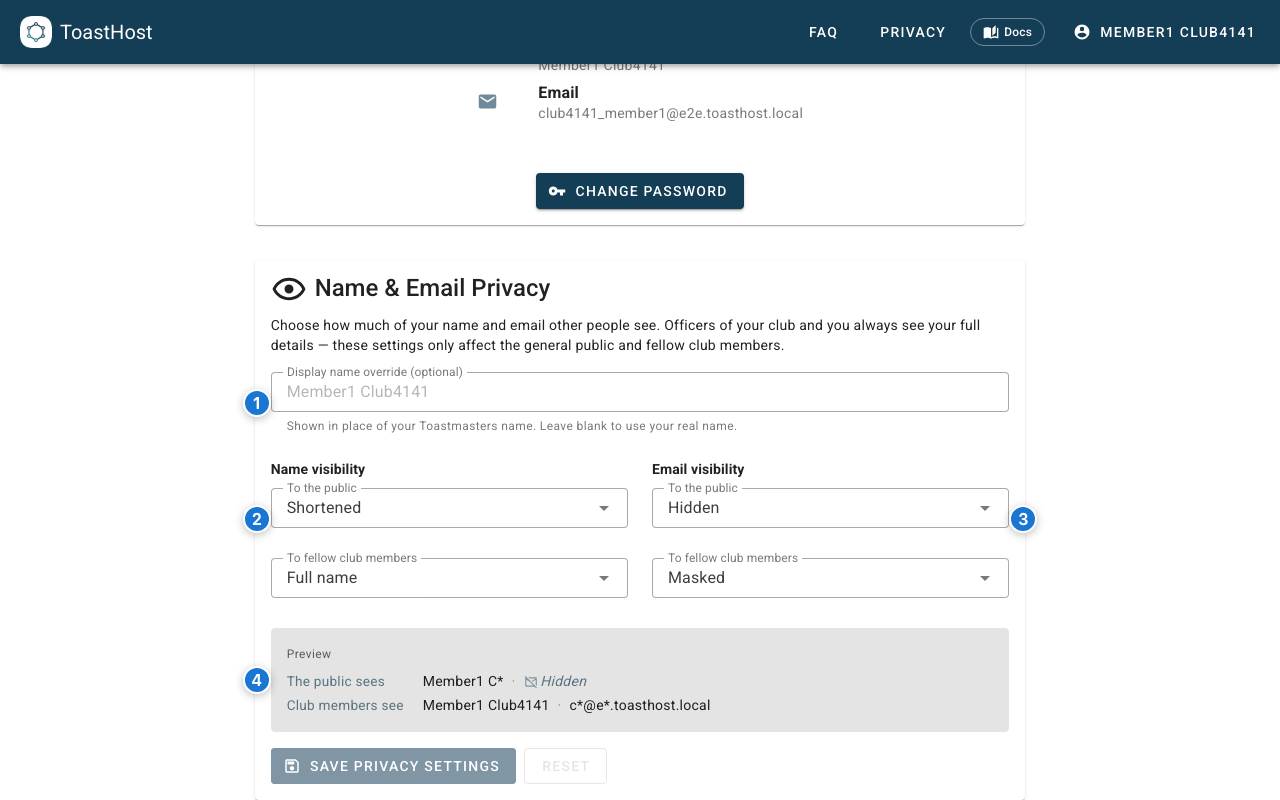
Task: Click arrow next to Hidden dropdown value
Action: coord(985,508)
